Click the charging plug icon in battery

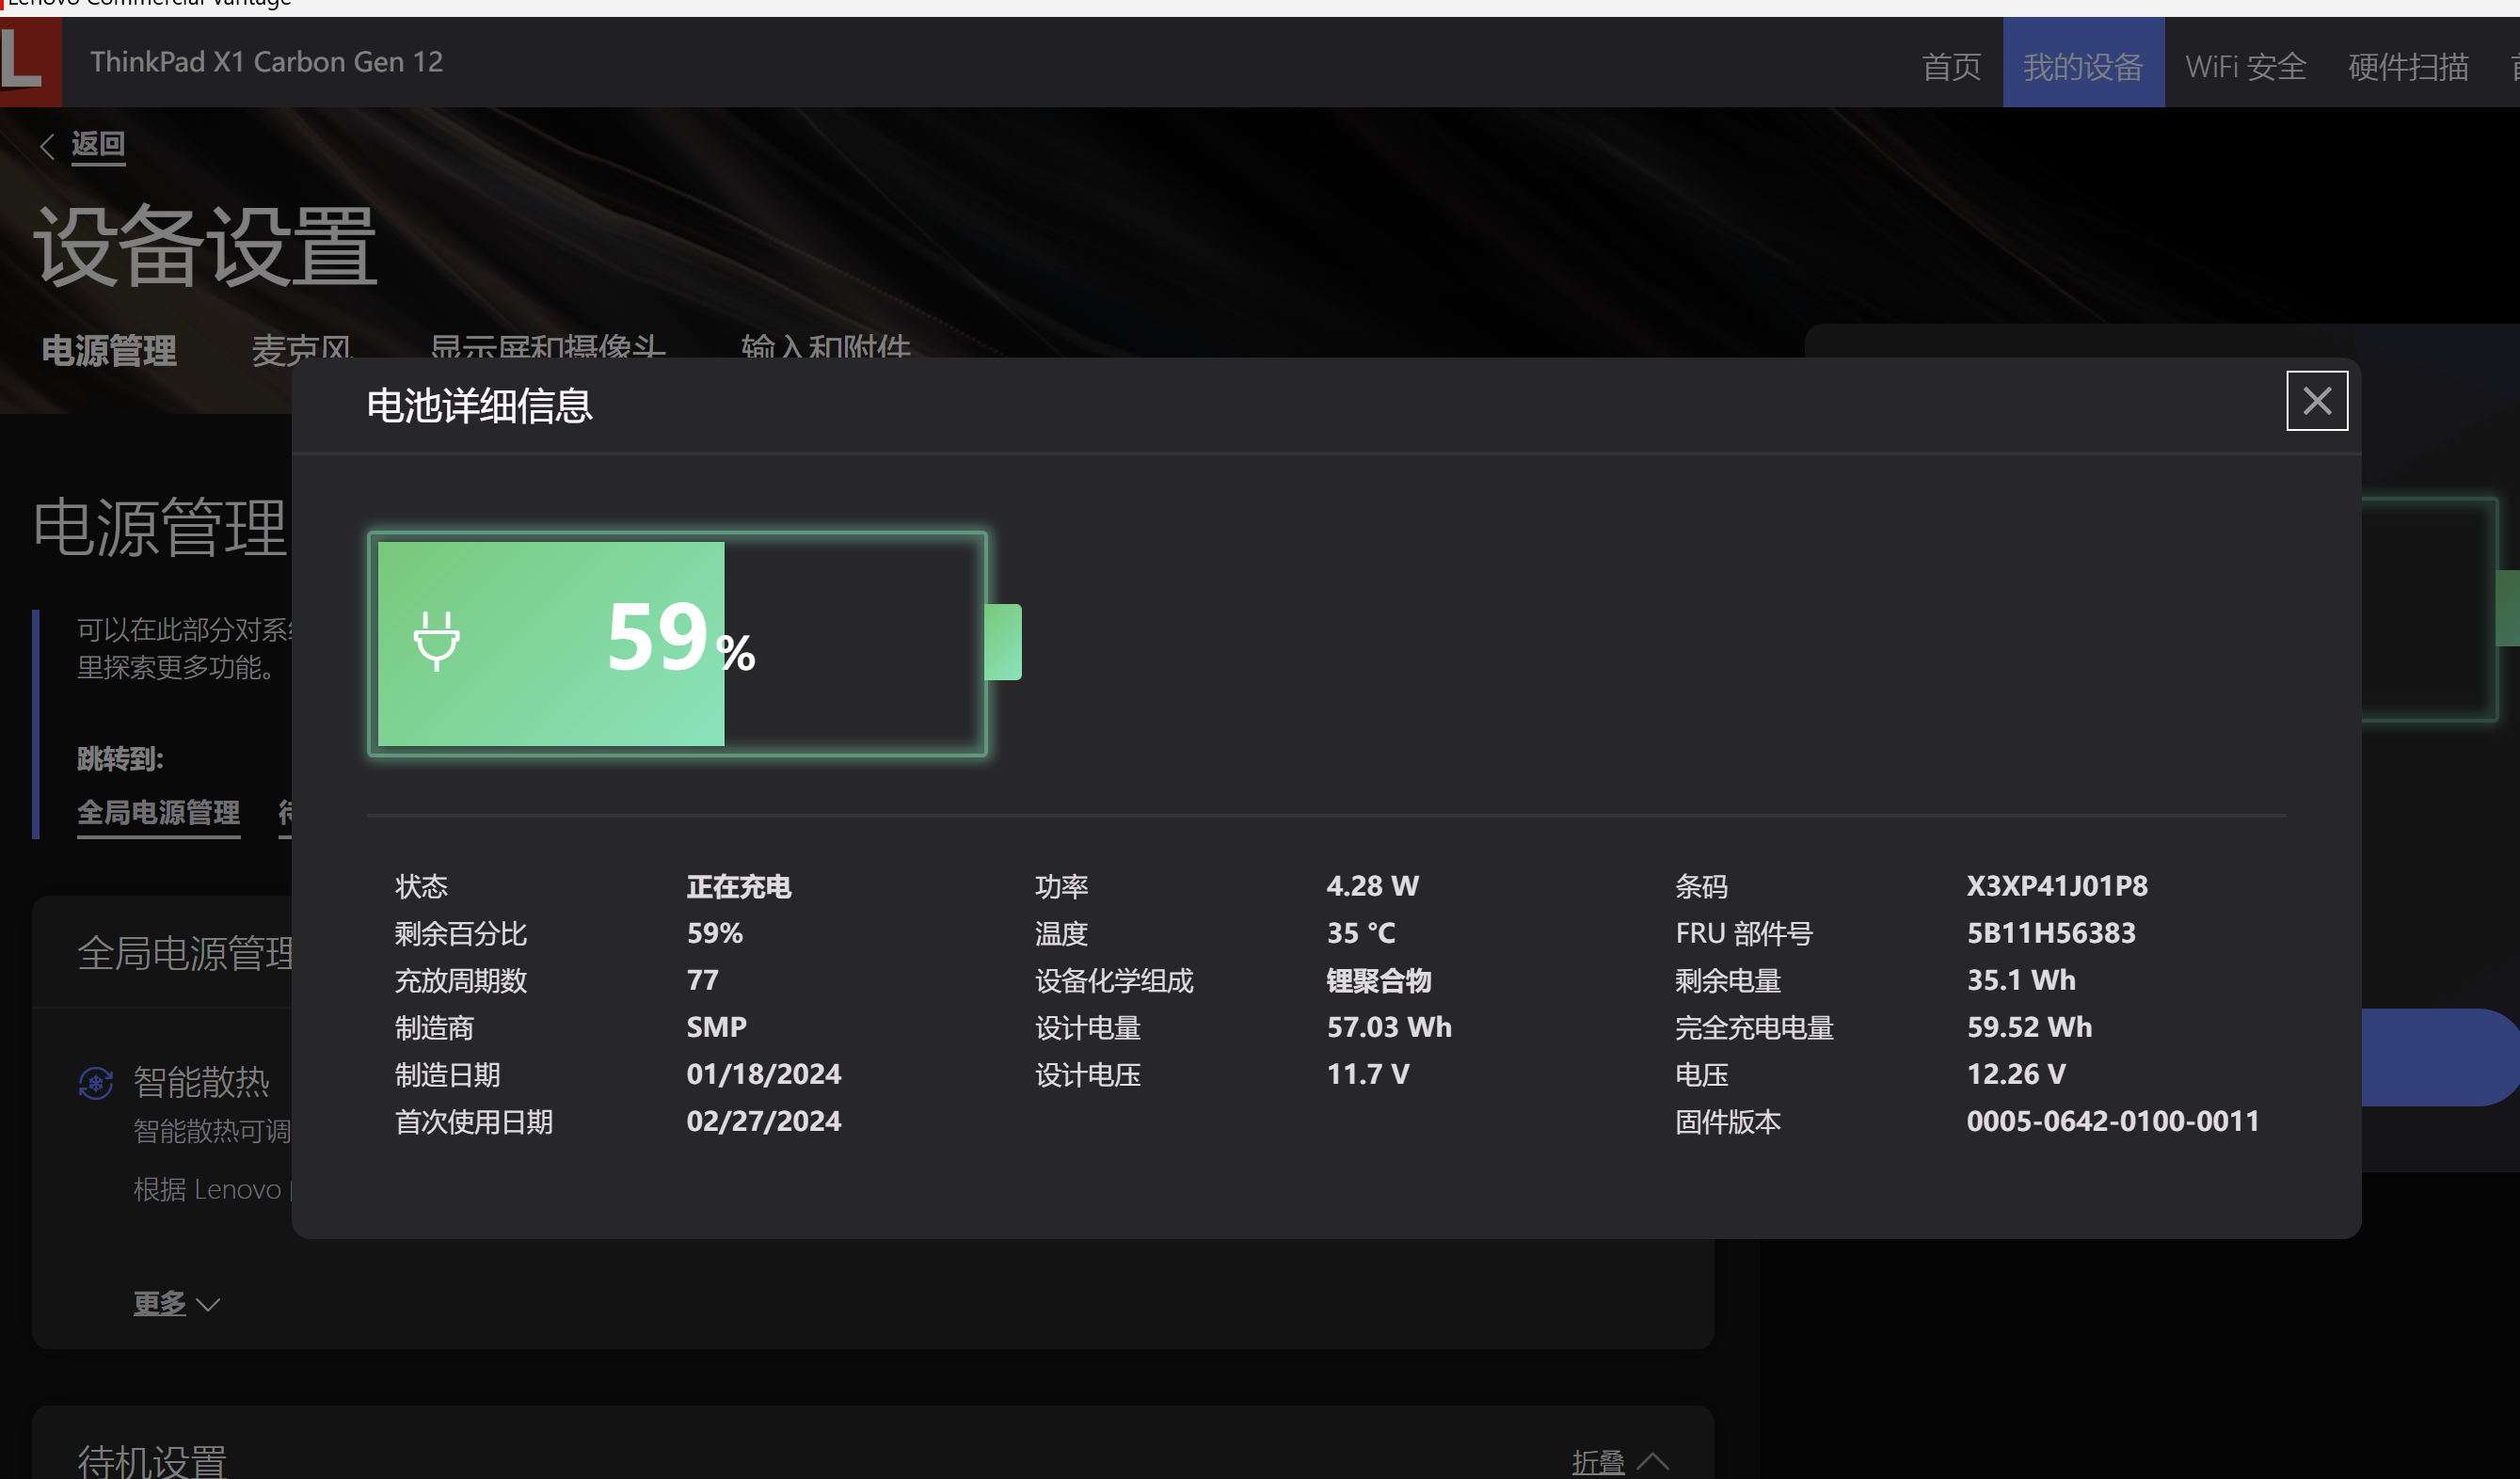437,640
